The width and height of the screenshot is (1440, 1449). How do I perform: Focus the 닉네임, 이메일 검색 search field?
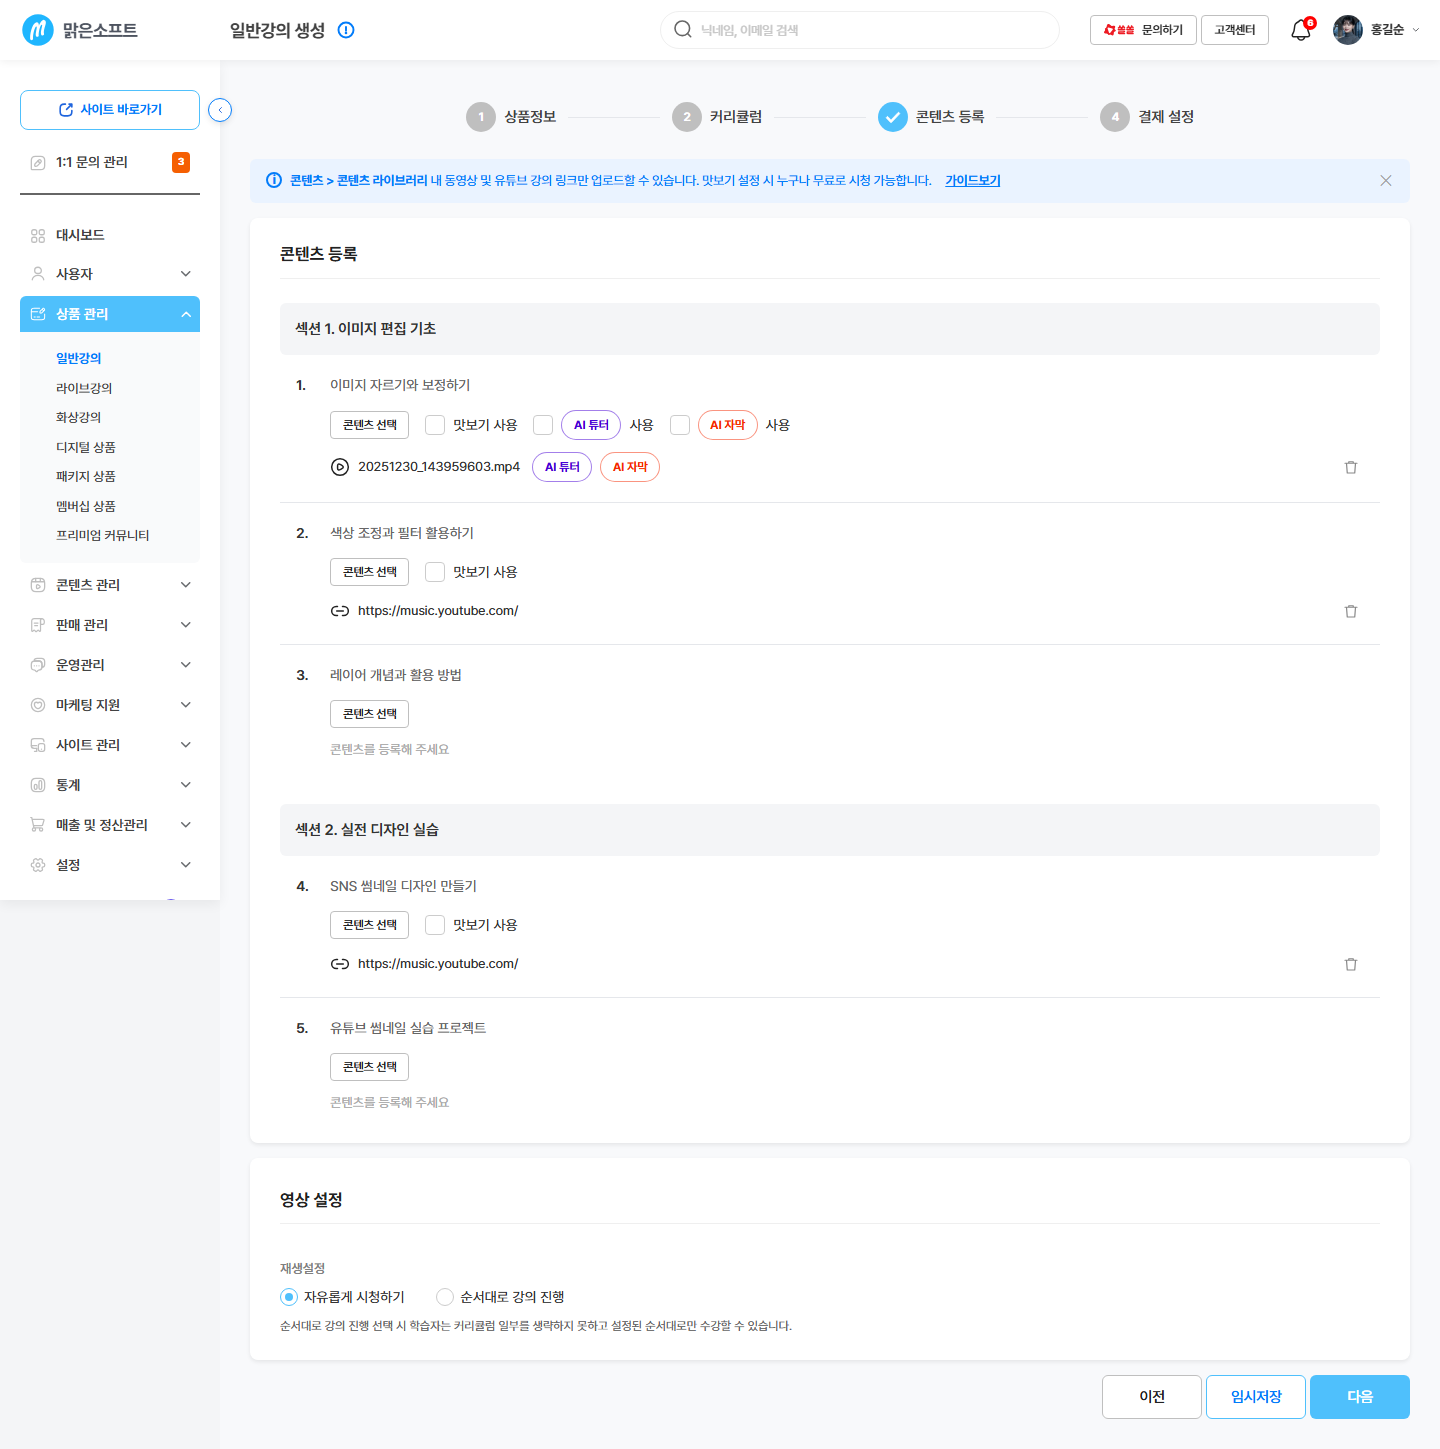[860, 30]
